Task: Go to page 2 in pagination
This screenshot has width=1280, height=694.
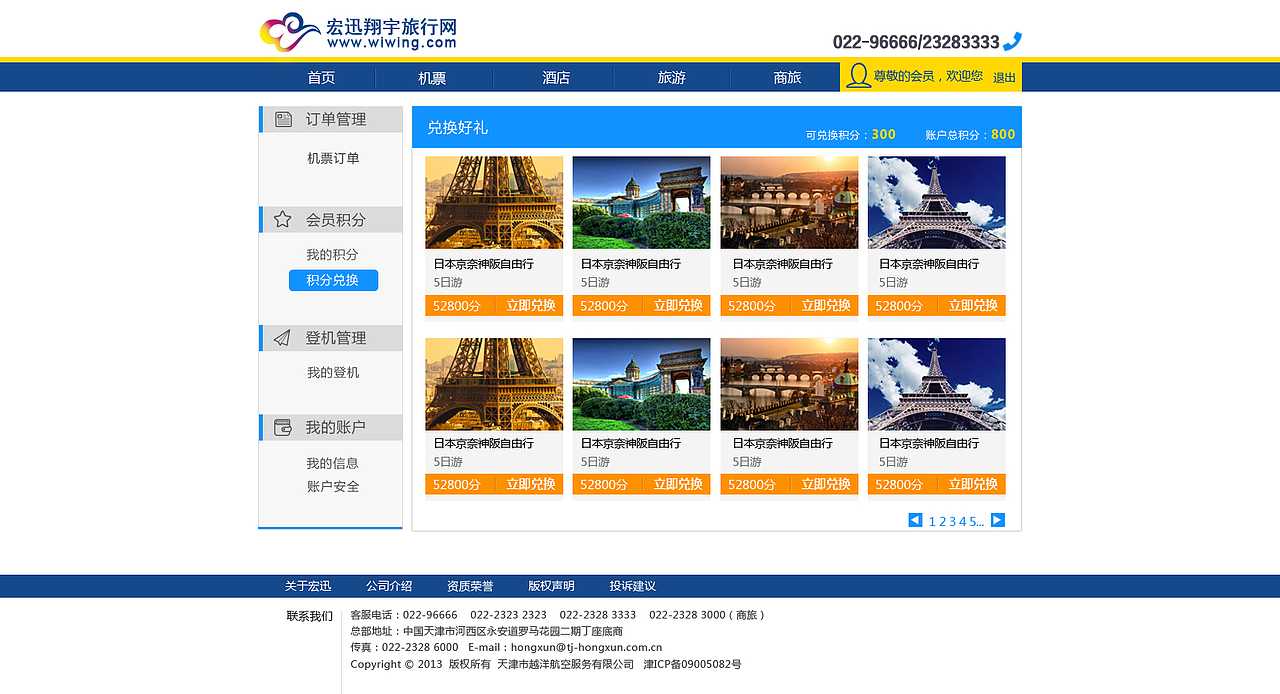Action: [943, 521]
